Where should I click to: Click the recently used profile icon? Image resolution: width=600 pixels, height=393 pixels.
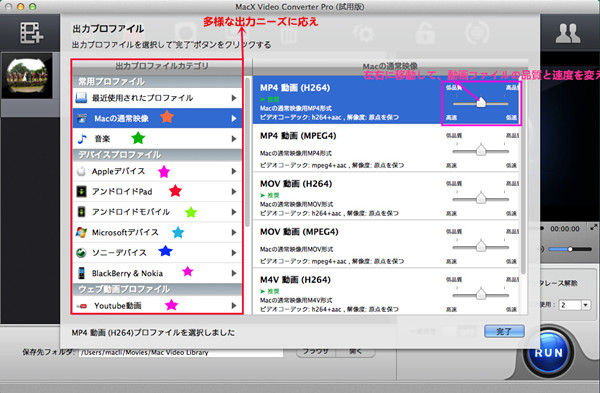click(x=81, y=98)
